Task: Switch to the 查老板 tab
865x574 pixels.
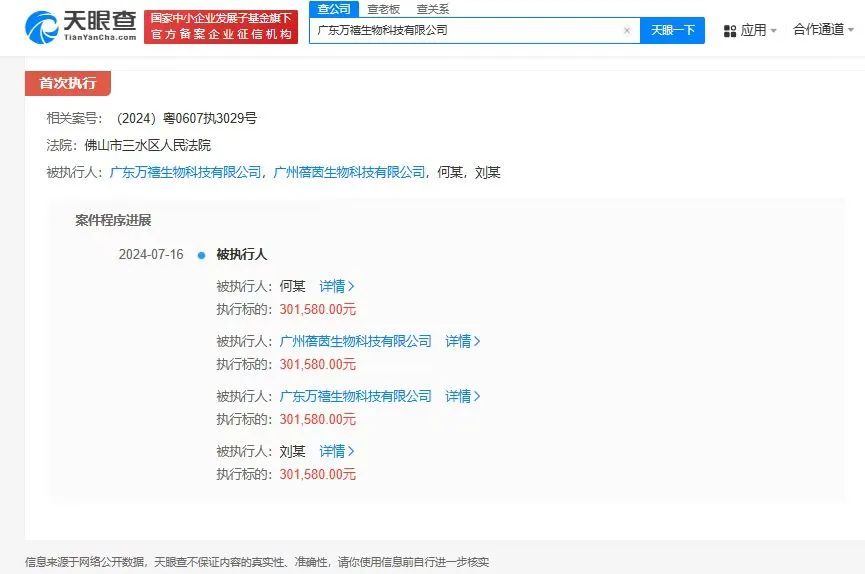Action: point(383,9)
